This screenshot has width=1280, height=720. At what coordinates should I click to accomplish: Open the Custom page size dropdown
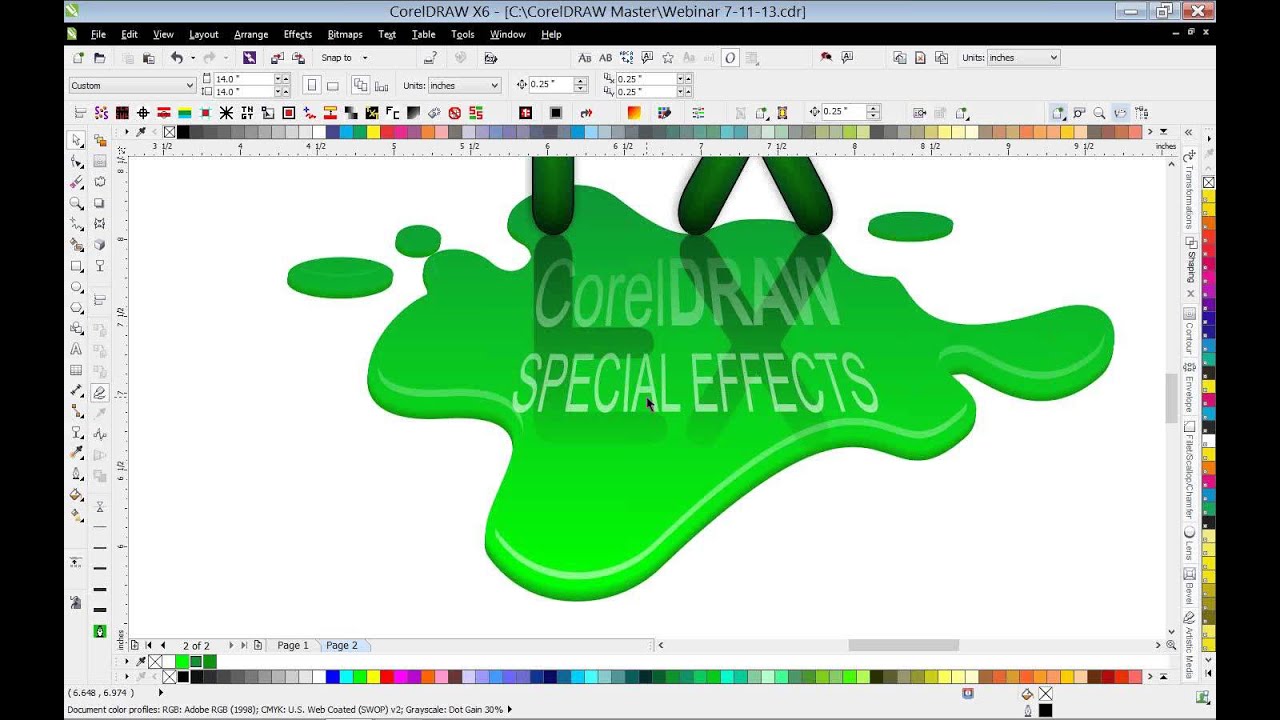132,85
